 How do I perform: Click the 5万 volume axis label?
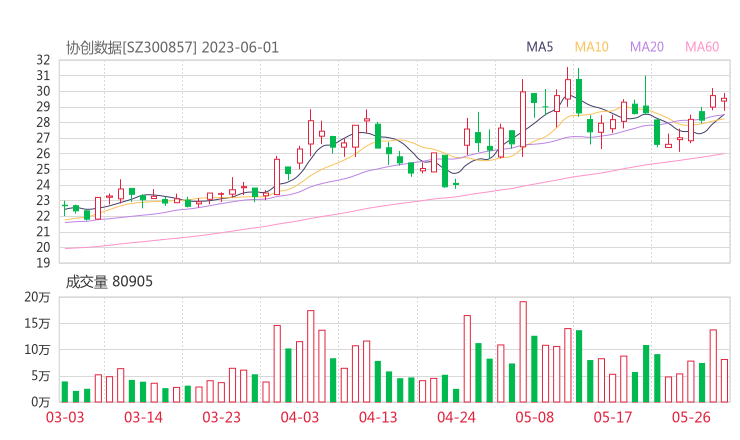tap(40, 376)
